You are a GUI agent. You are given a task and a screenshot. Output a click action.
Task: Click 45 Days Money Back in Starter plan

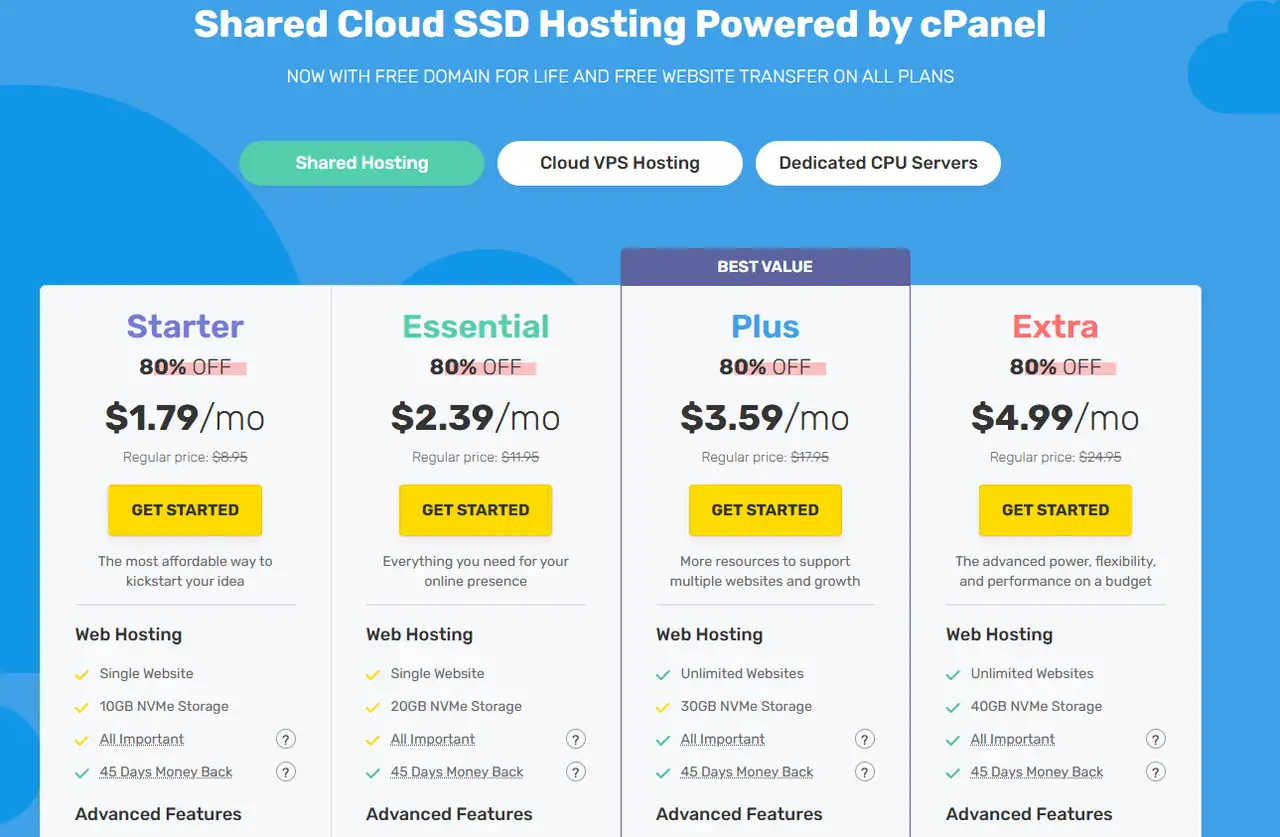[166, 772]
